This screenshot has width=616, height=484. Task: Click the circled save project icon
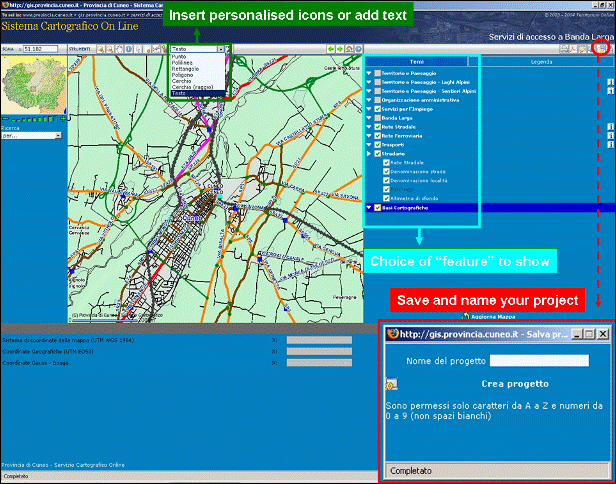pyautogui.click(x=601, y=48)
